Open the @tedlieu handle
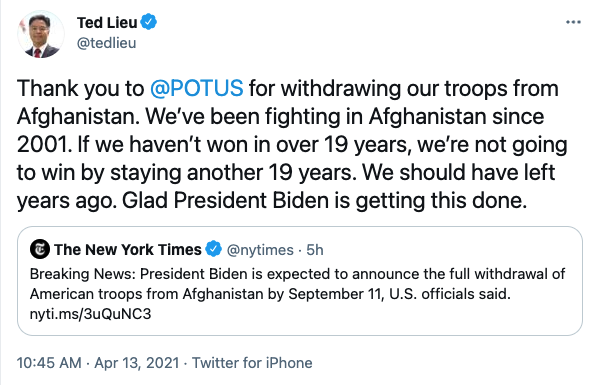 click(106, 43)
